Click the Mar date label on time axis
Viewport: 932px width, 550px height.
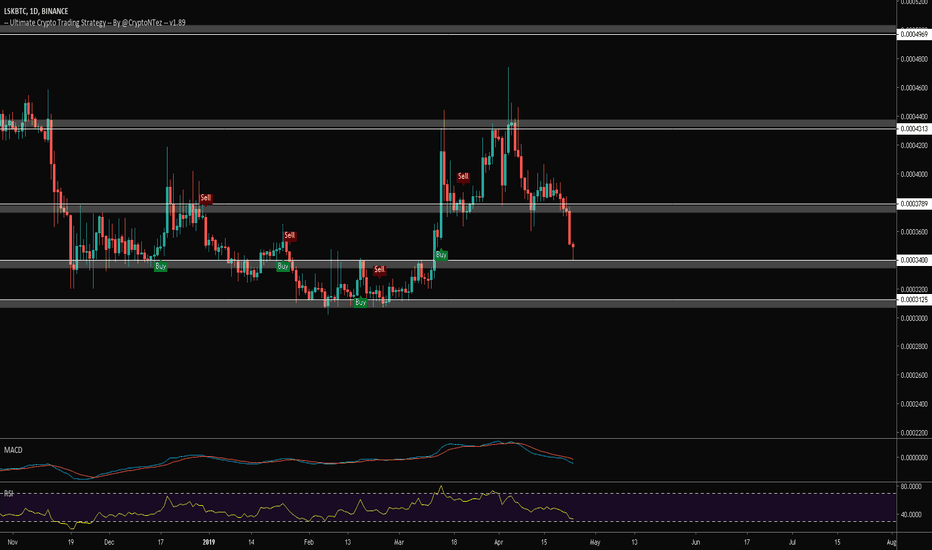pos(399,542)
